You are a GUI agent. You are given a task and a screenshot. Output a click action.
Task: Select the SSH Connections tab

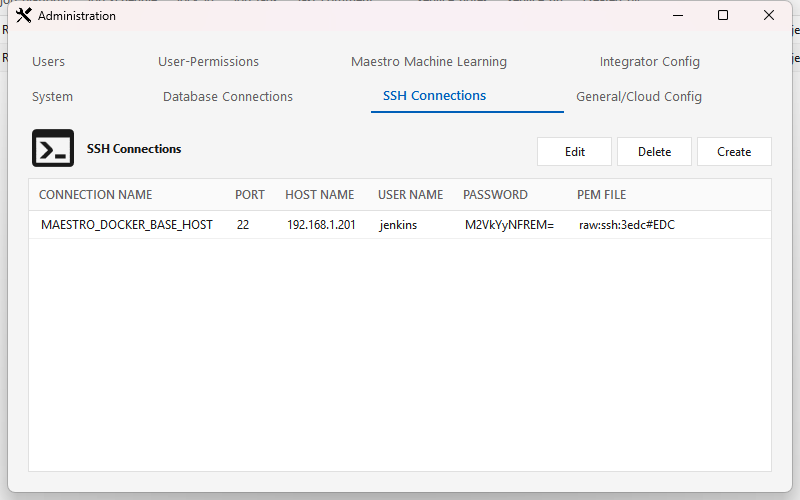(434, 95)
